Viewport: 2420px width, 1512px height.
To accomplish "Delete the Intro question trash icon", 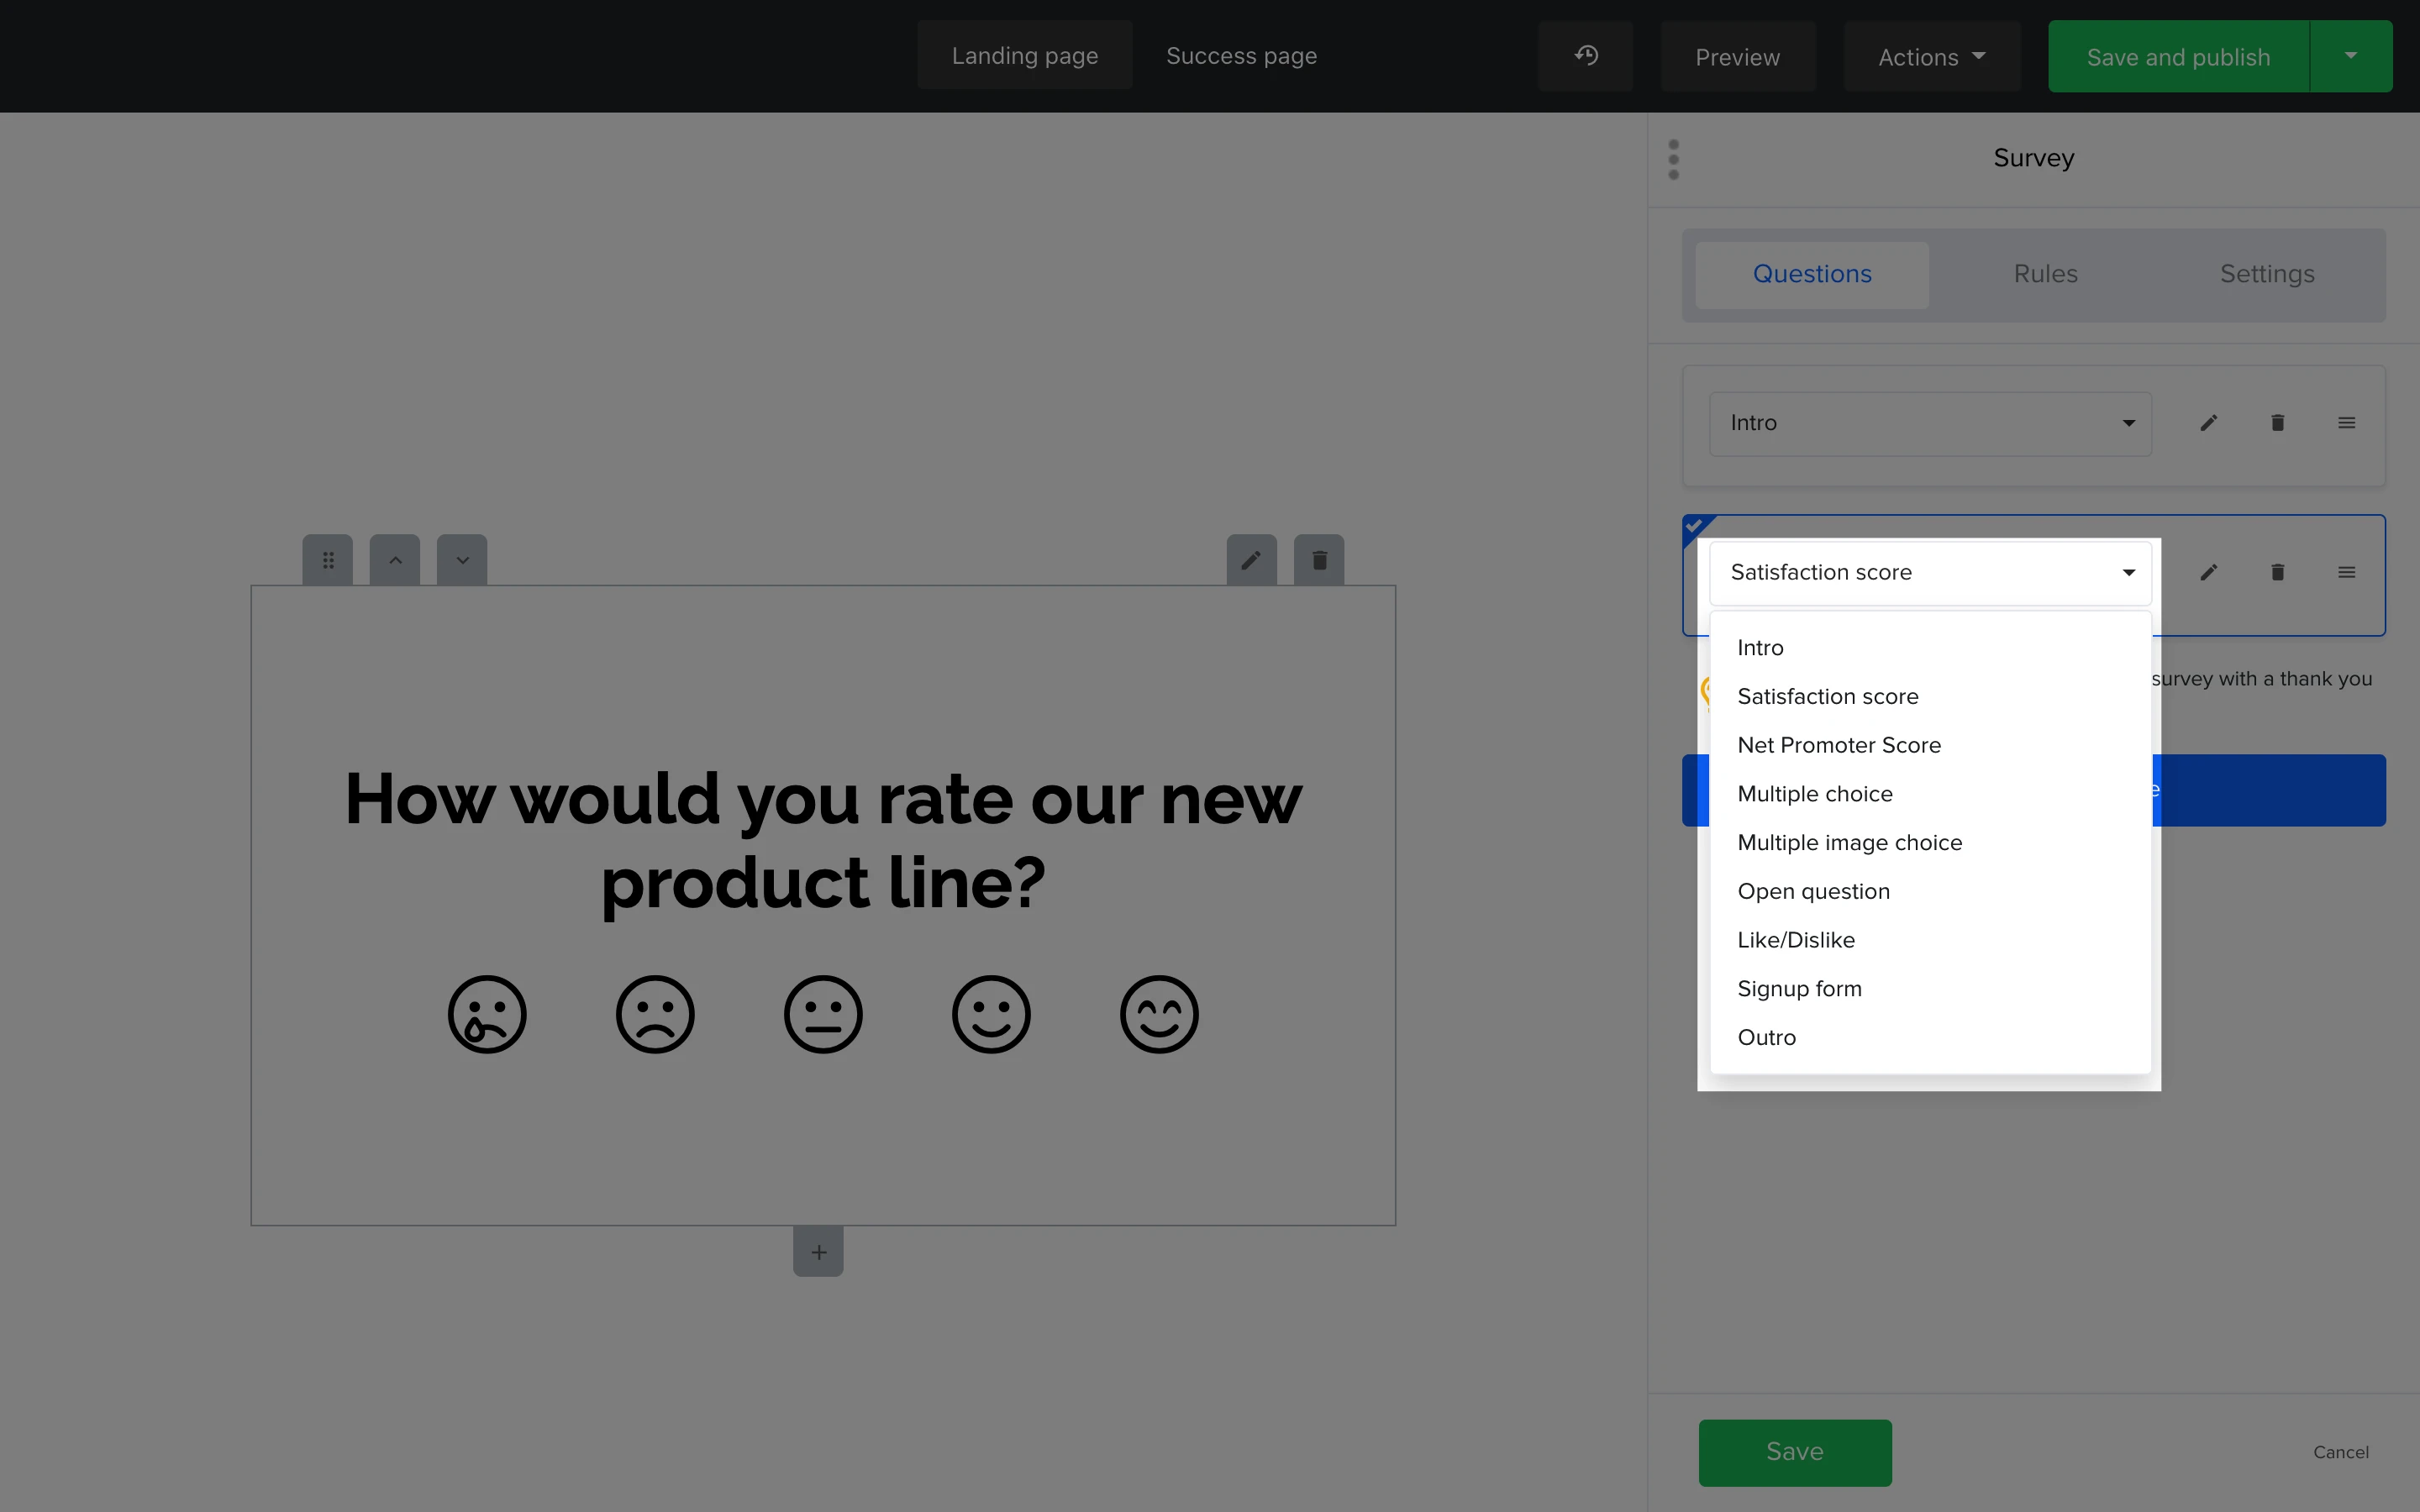I will [x=2277, y=423].
